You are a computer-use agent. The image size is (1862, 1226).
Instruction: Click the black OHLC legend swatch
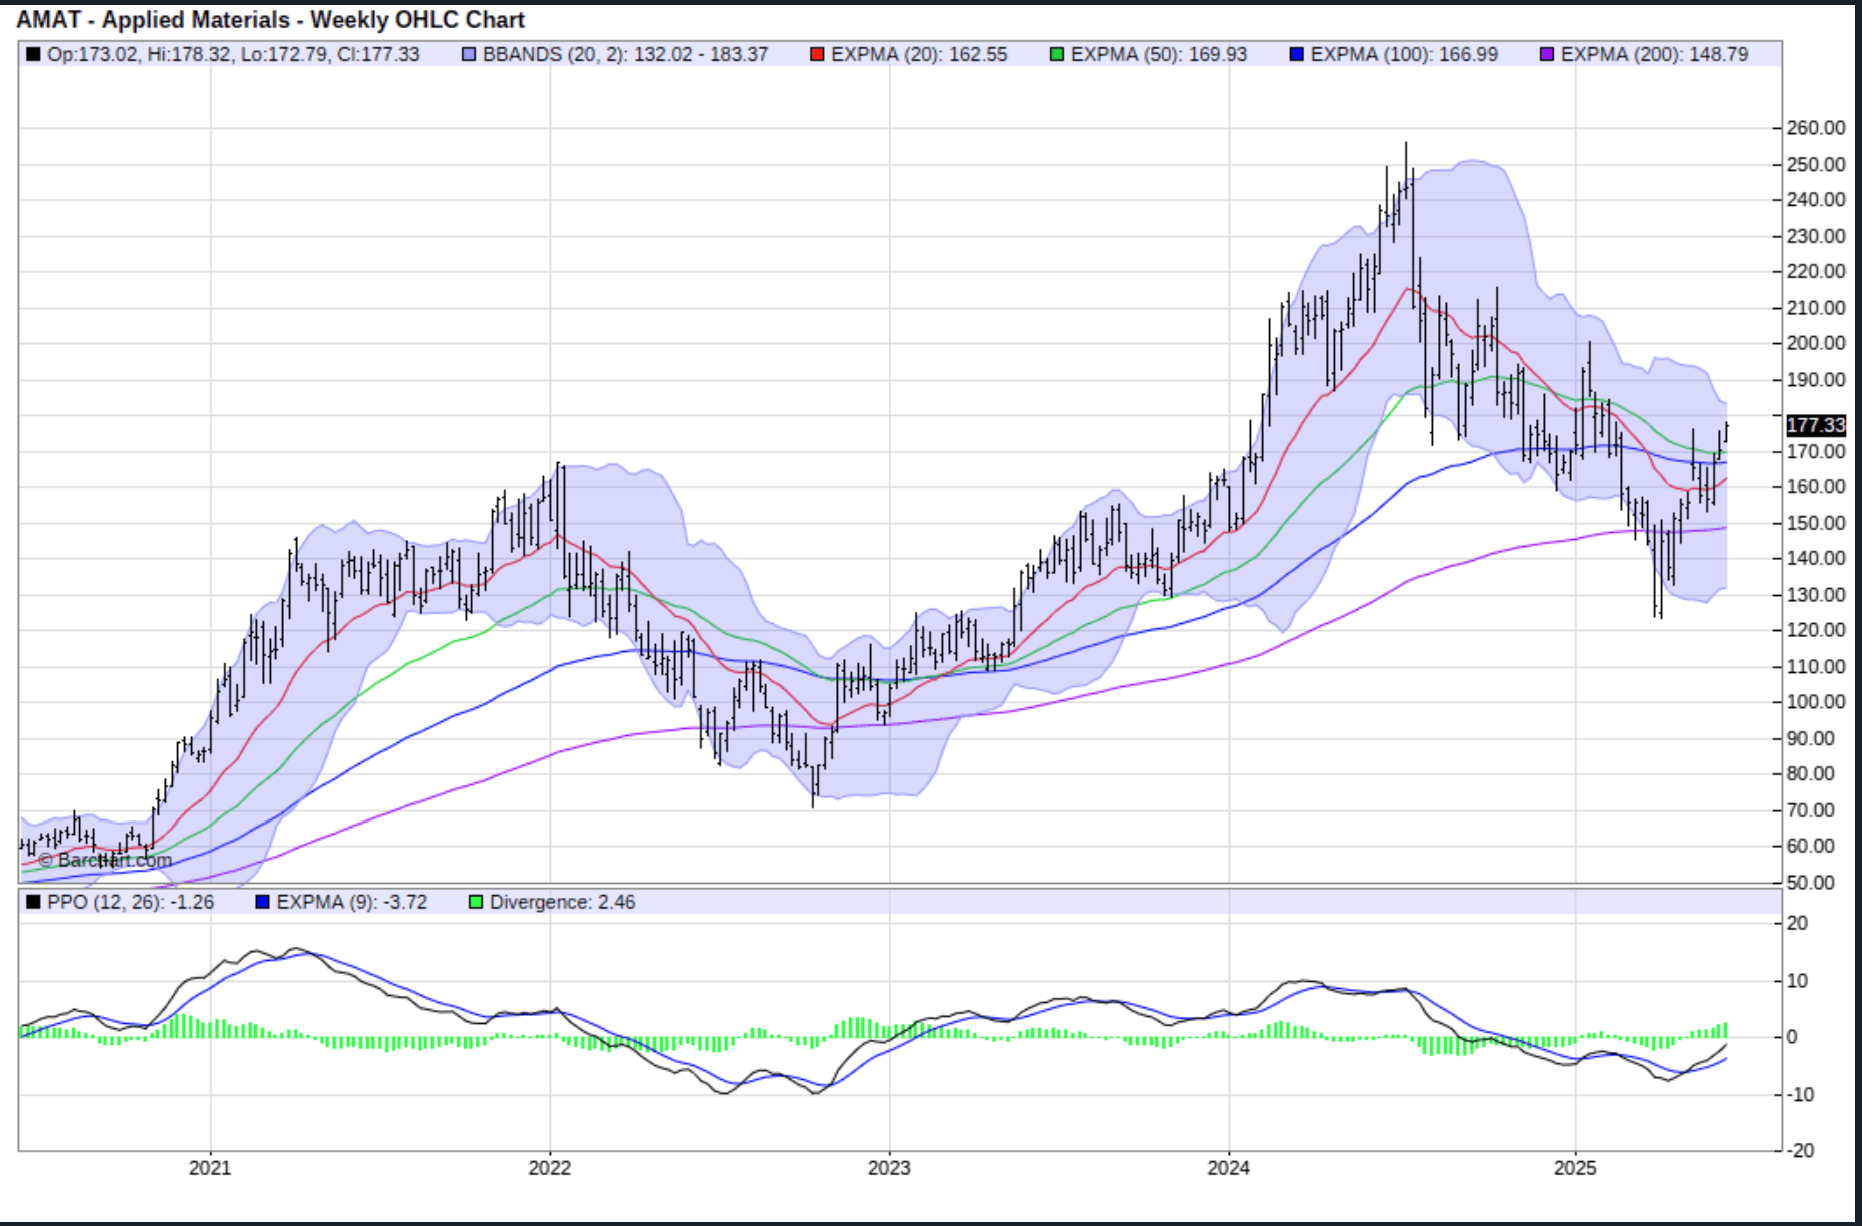33,54
